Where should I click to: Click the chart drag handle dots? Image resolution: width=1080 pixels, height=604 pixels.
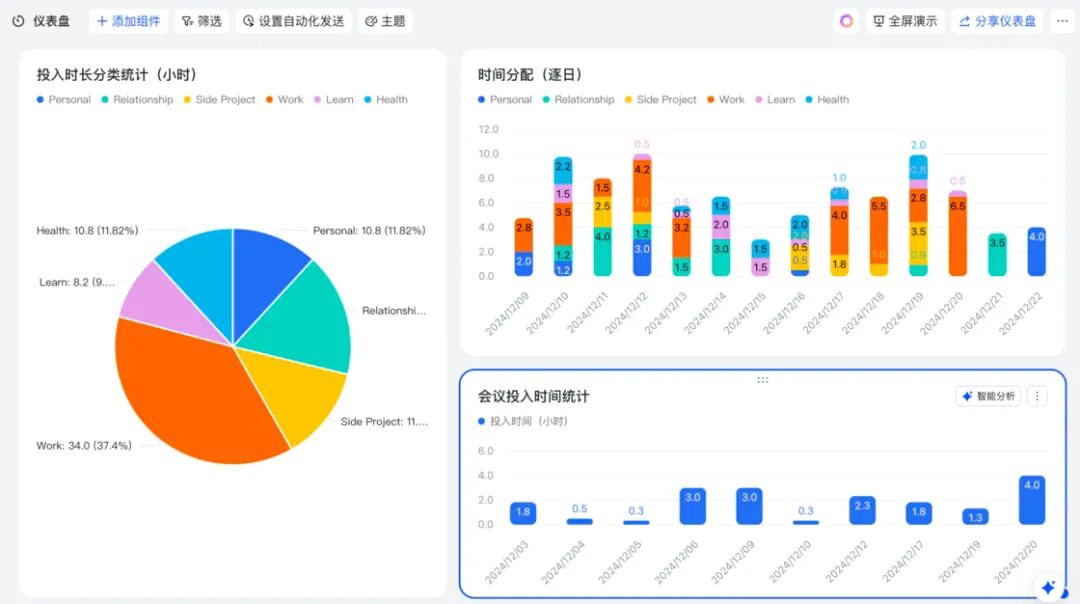coord(762,379)
